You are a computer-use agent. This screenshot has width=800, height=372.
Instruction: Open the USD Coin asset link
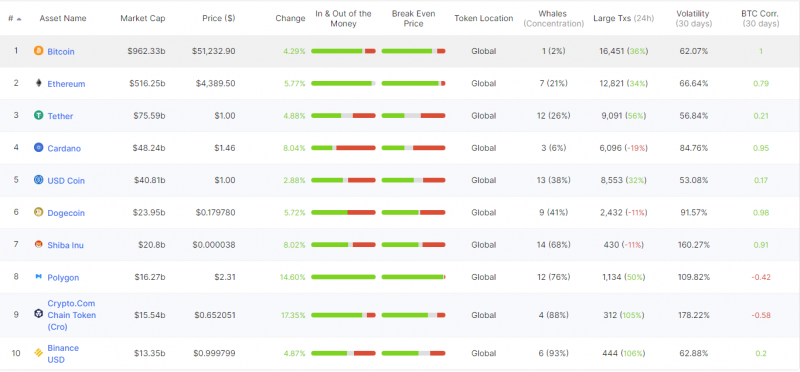(x=66, y=181)
